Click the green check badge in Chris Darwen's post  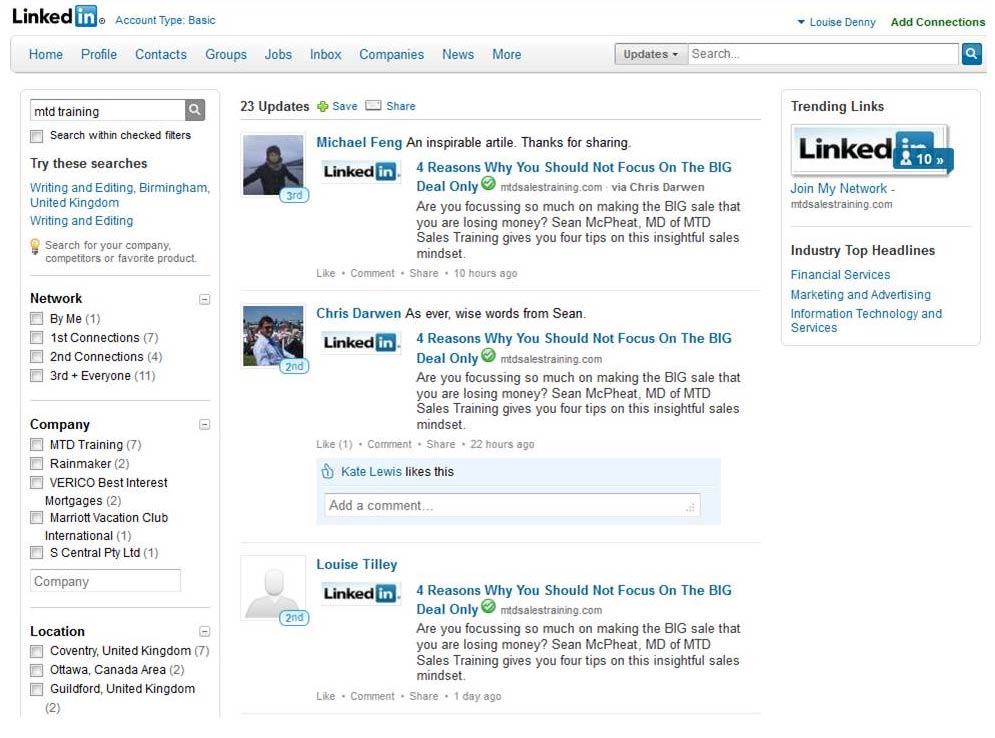click(488, 355)
